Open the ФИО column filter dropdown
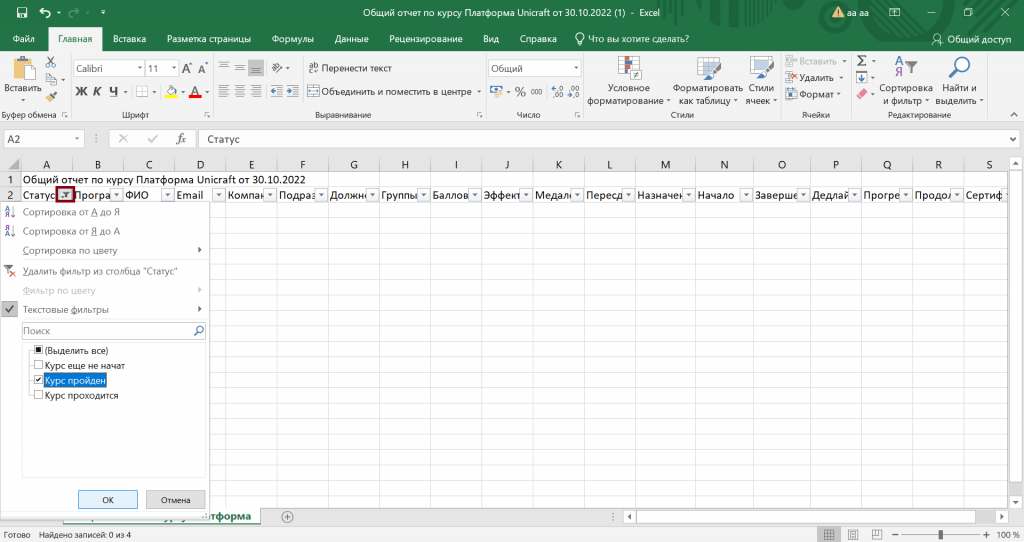Viewport: 1024px width, 542px height. click(168, 195)
